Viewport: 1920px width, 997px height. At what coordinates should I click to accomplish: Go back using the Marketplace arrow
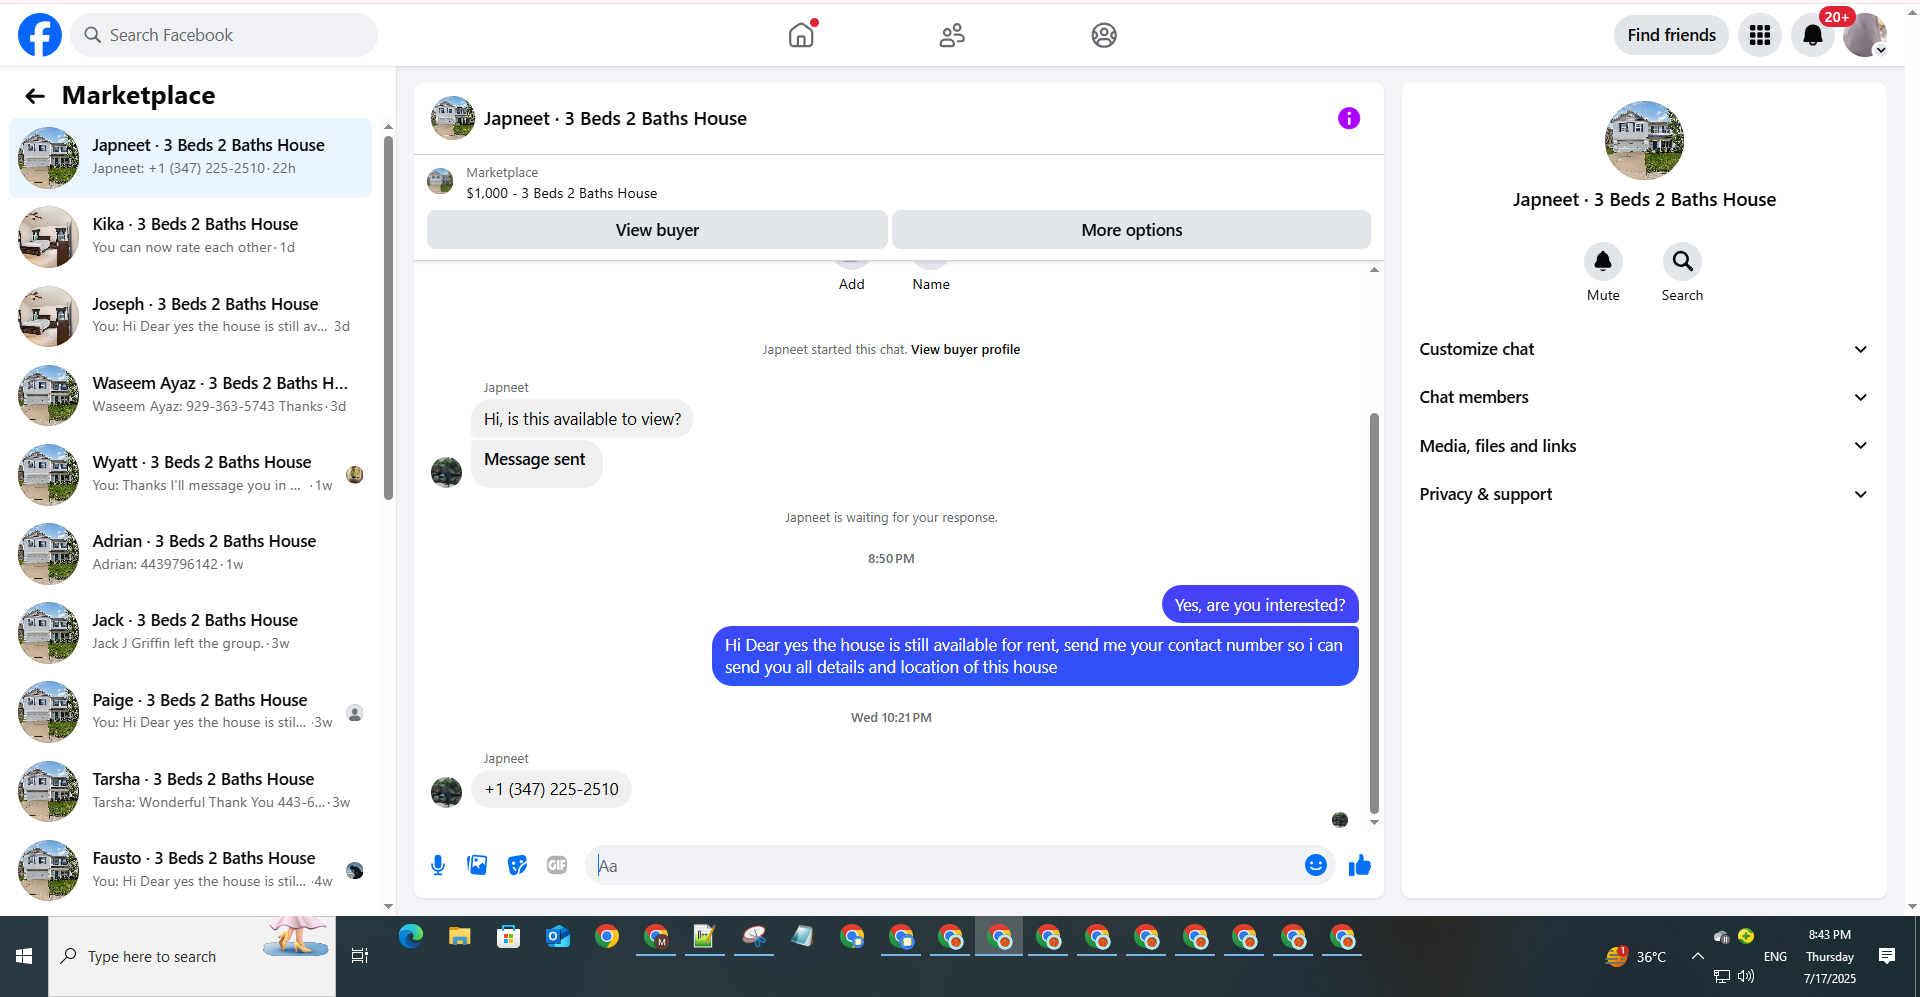click(x=35, y=96)
